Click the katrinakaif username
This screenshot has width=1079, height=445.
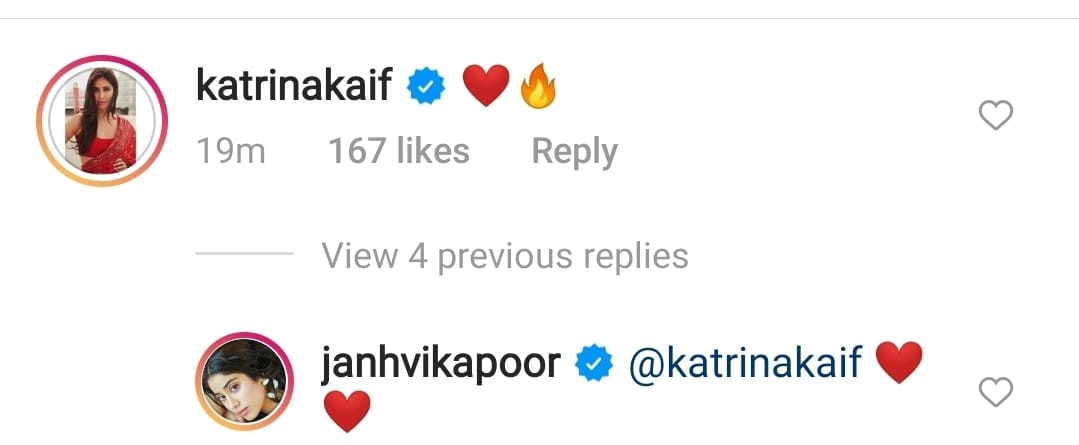coord(295,87)
